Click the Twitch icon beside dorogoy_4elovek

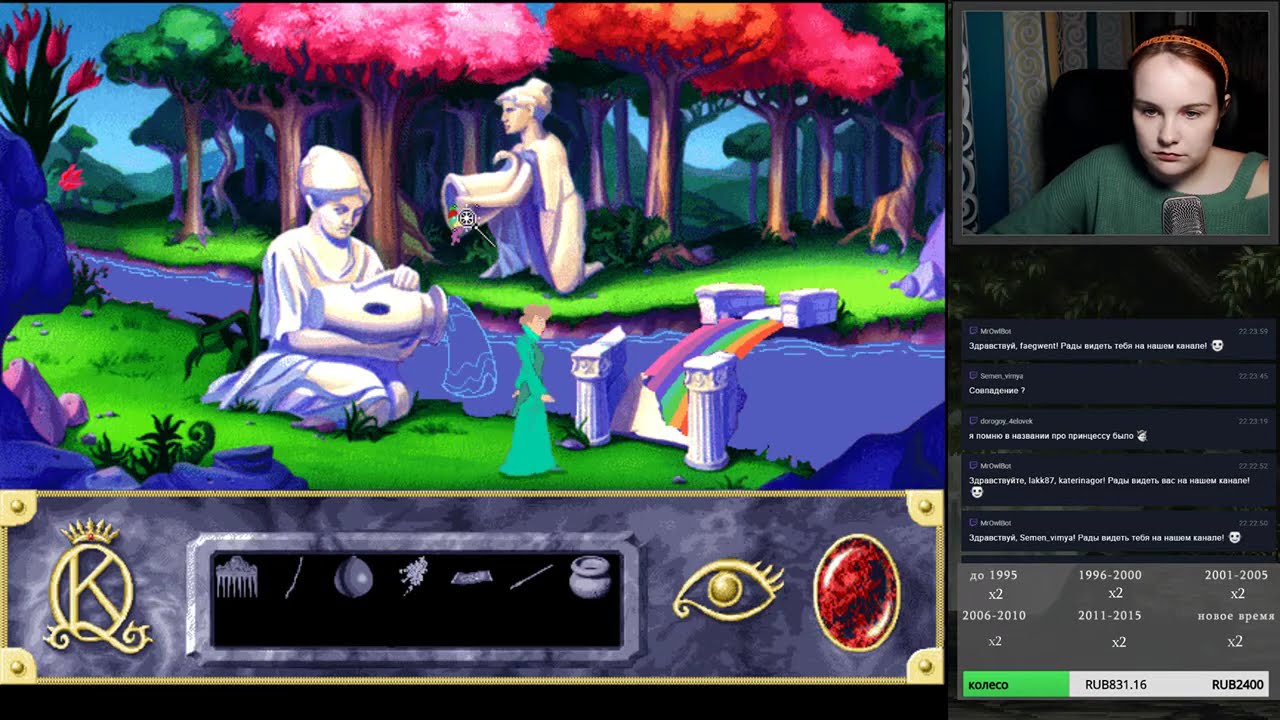click(974, 421)
